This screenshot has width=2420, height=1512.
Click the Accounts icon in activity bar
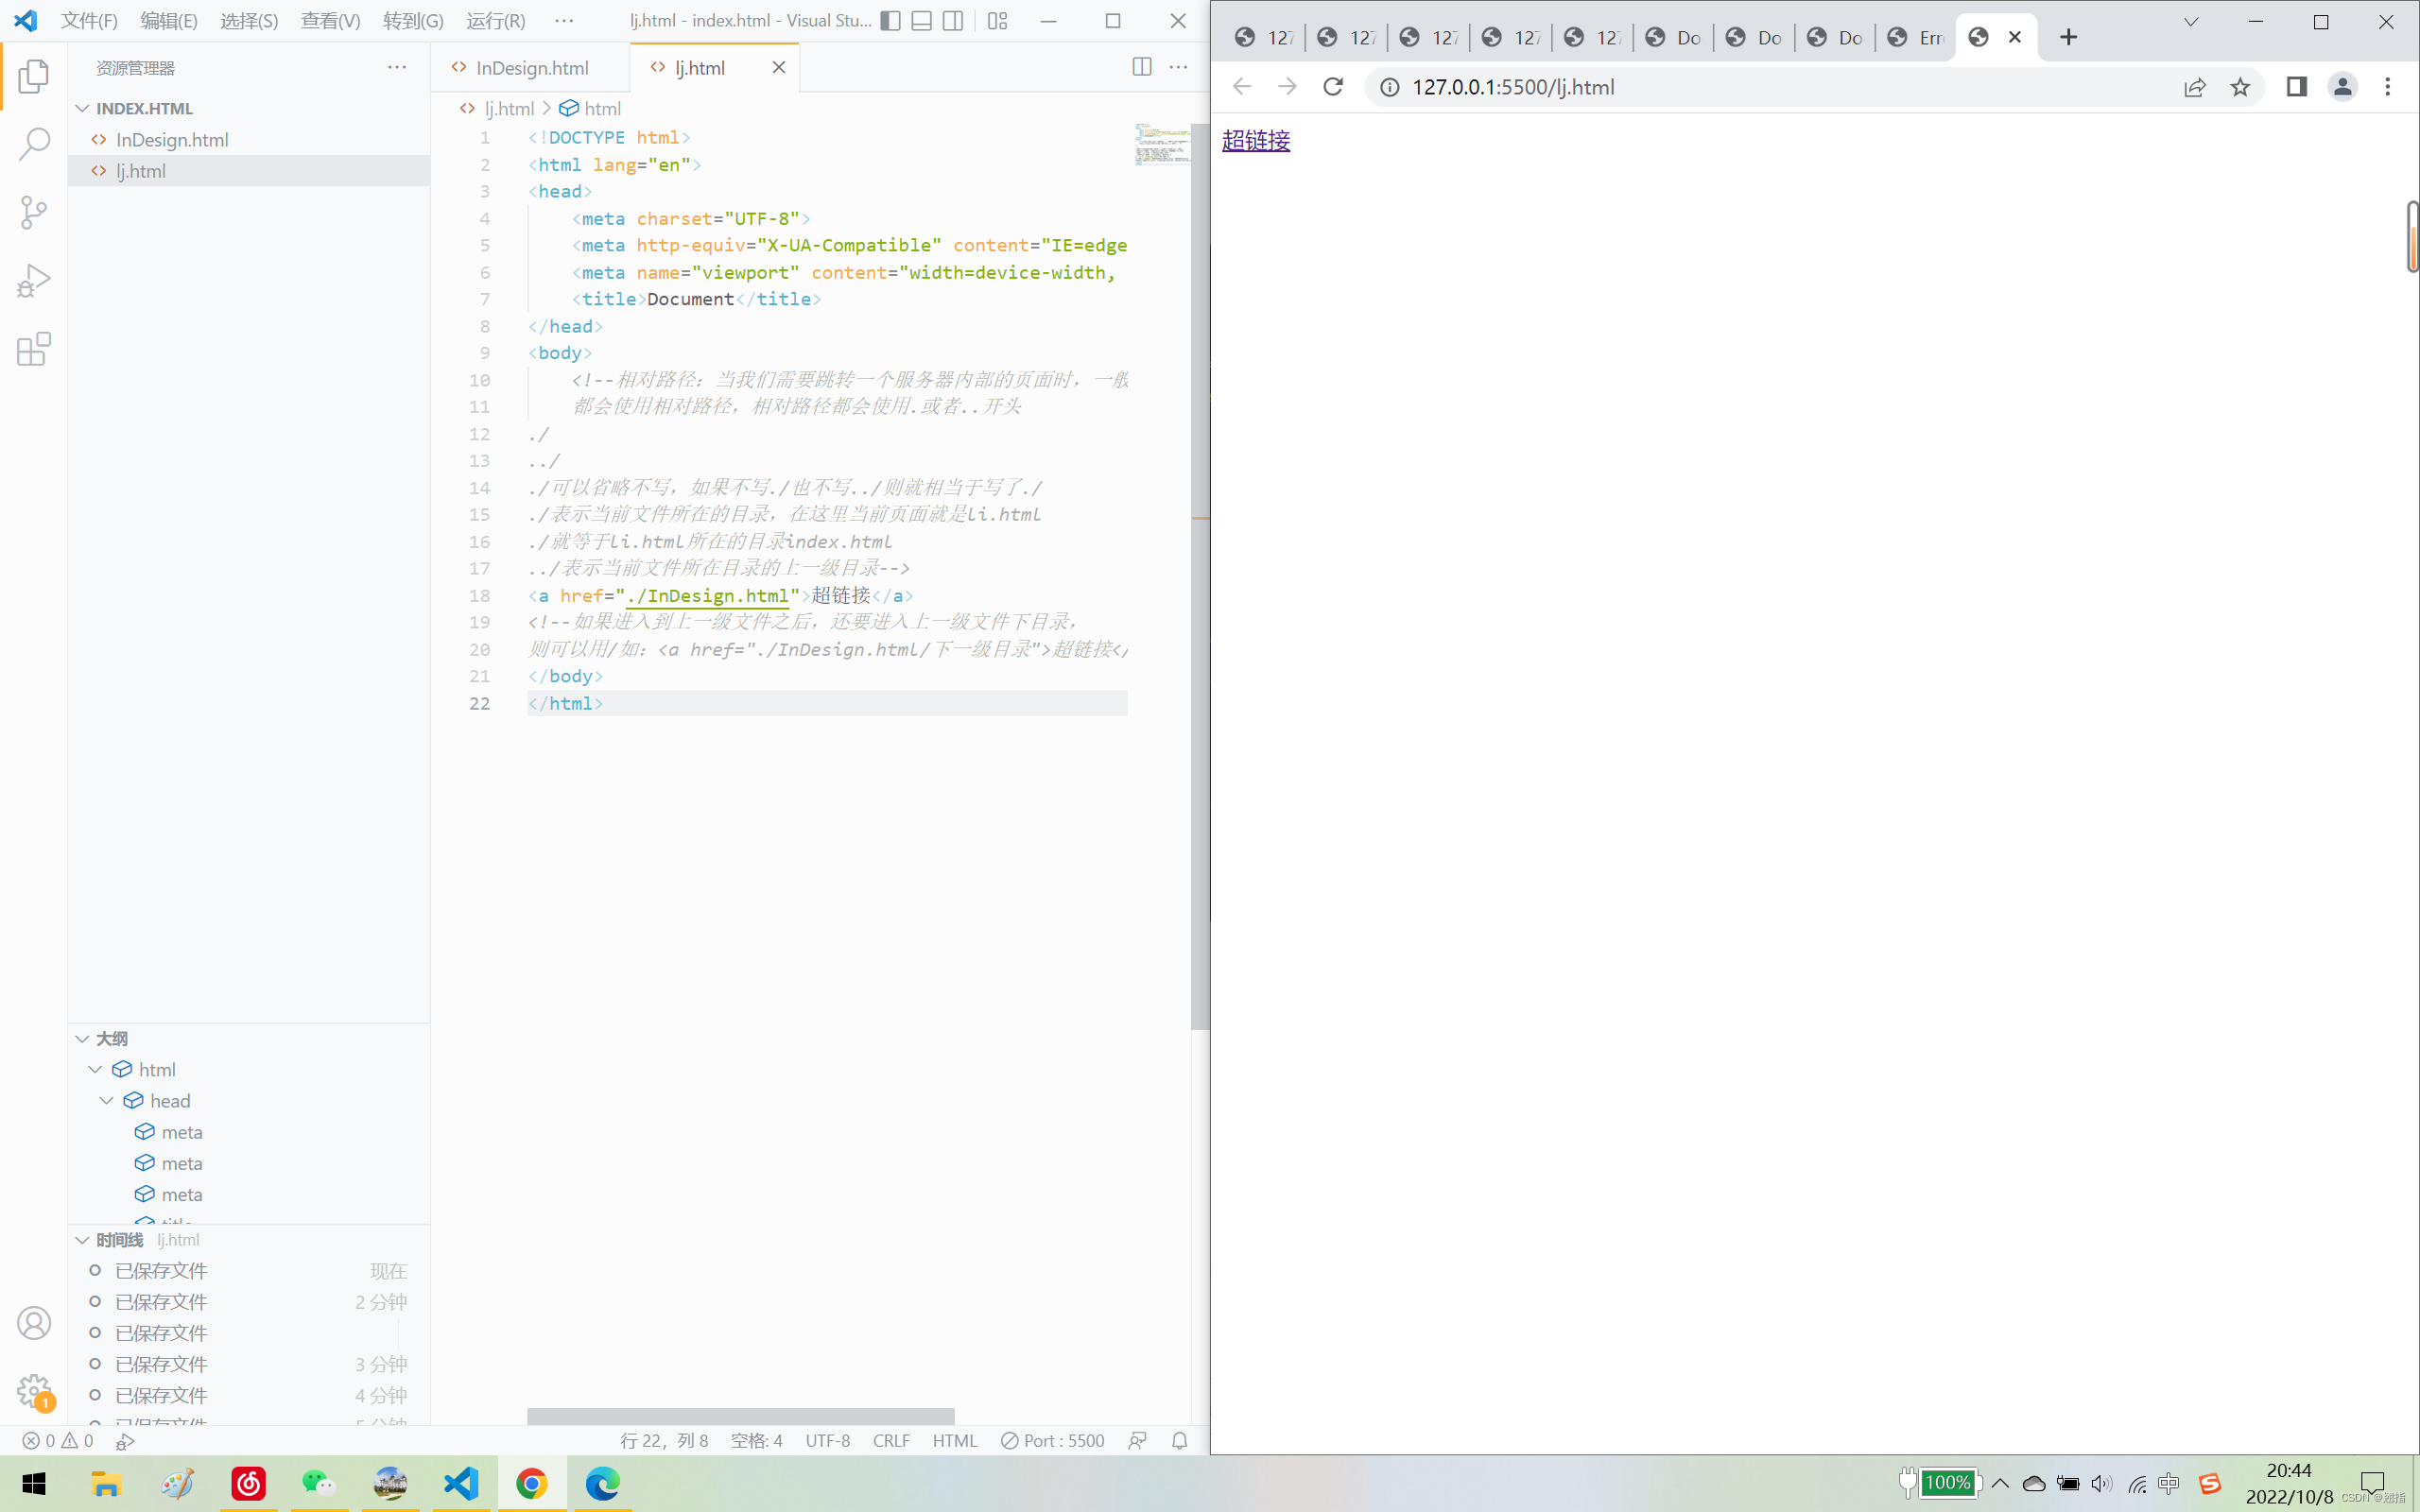click(34, 1322)
